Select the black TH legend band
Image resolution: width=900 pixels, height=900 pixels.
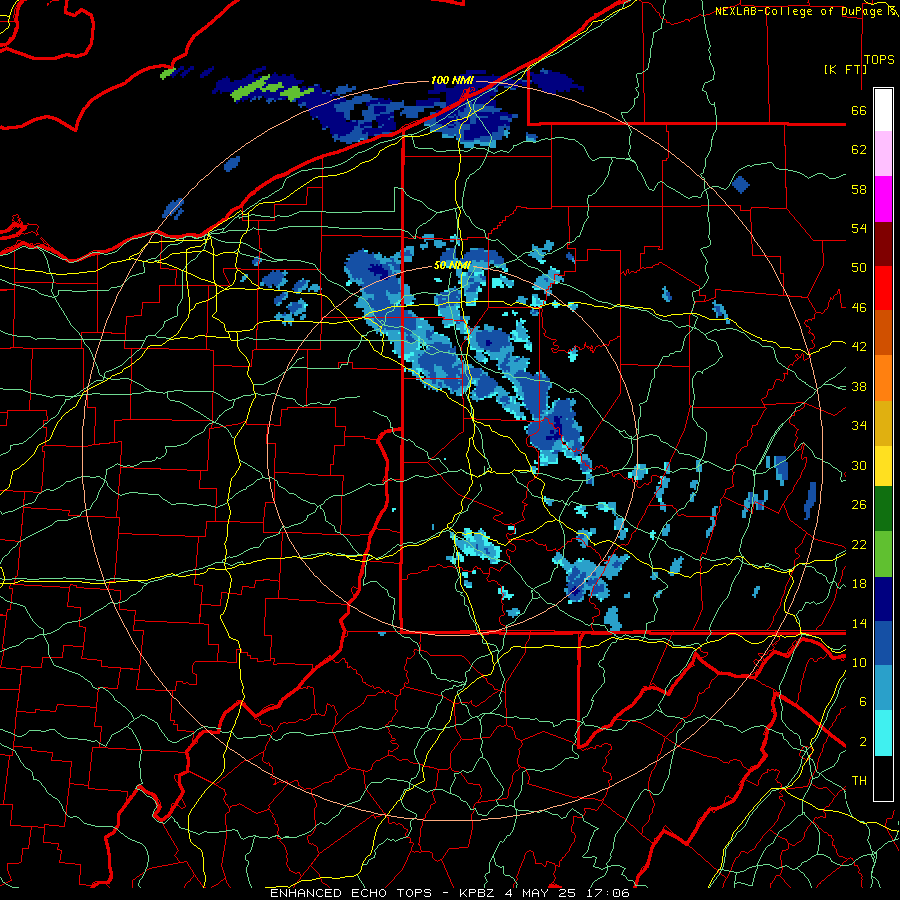click(x=883, y=778)
